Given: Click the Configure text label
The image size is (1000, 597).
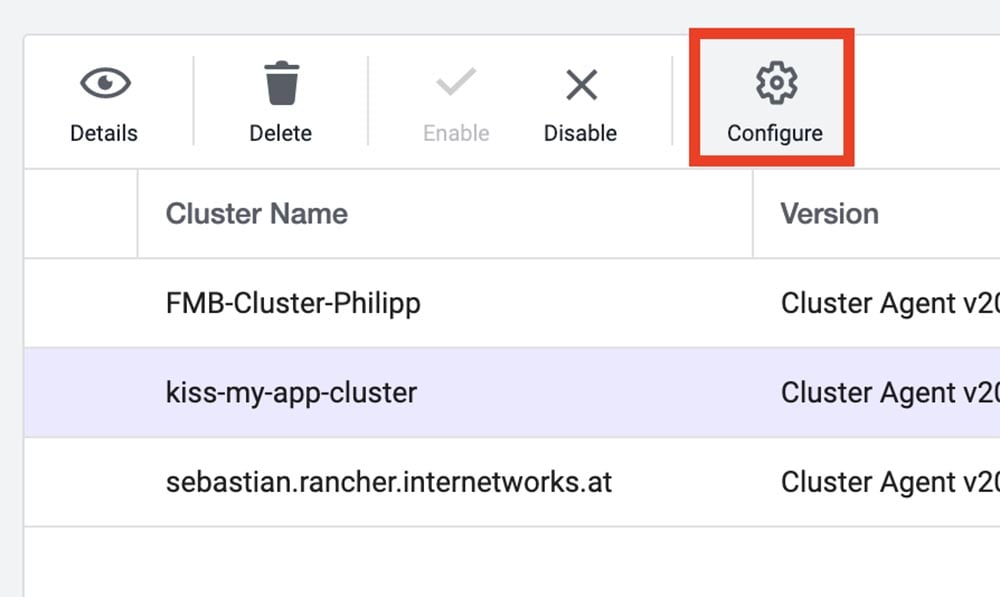Looking at the screenshot, I should (775, 133).
